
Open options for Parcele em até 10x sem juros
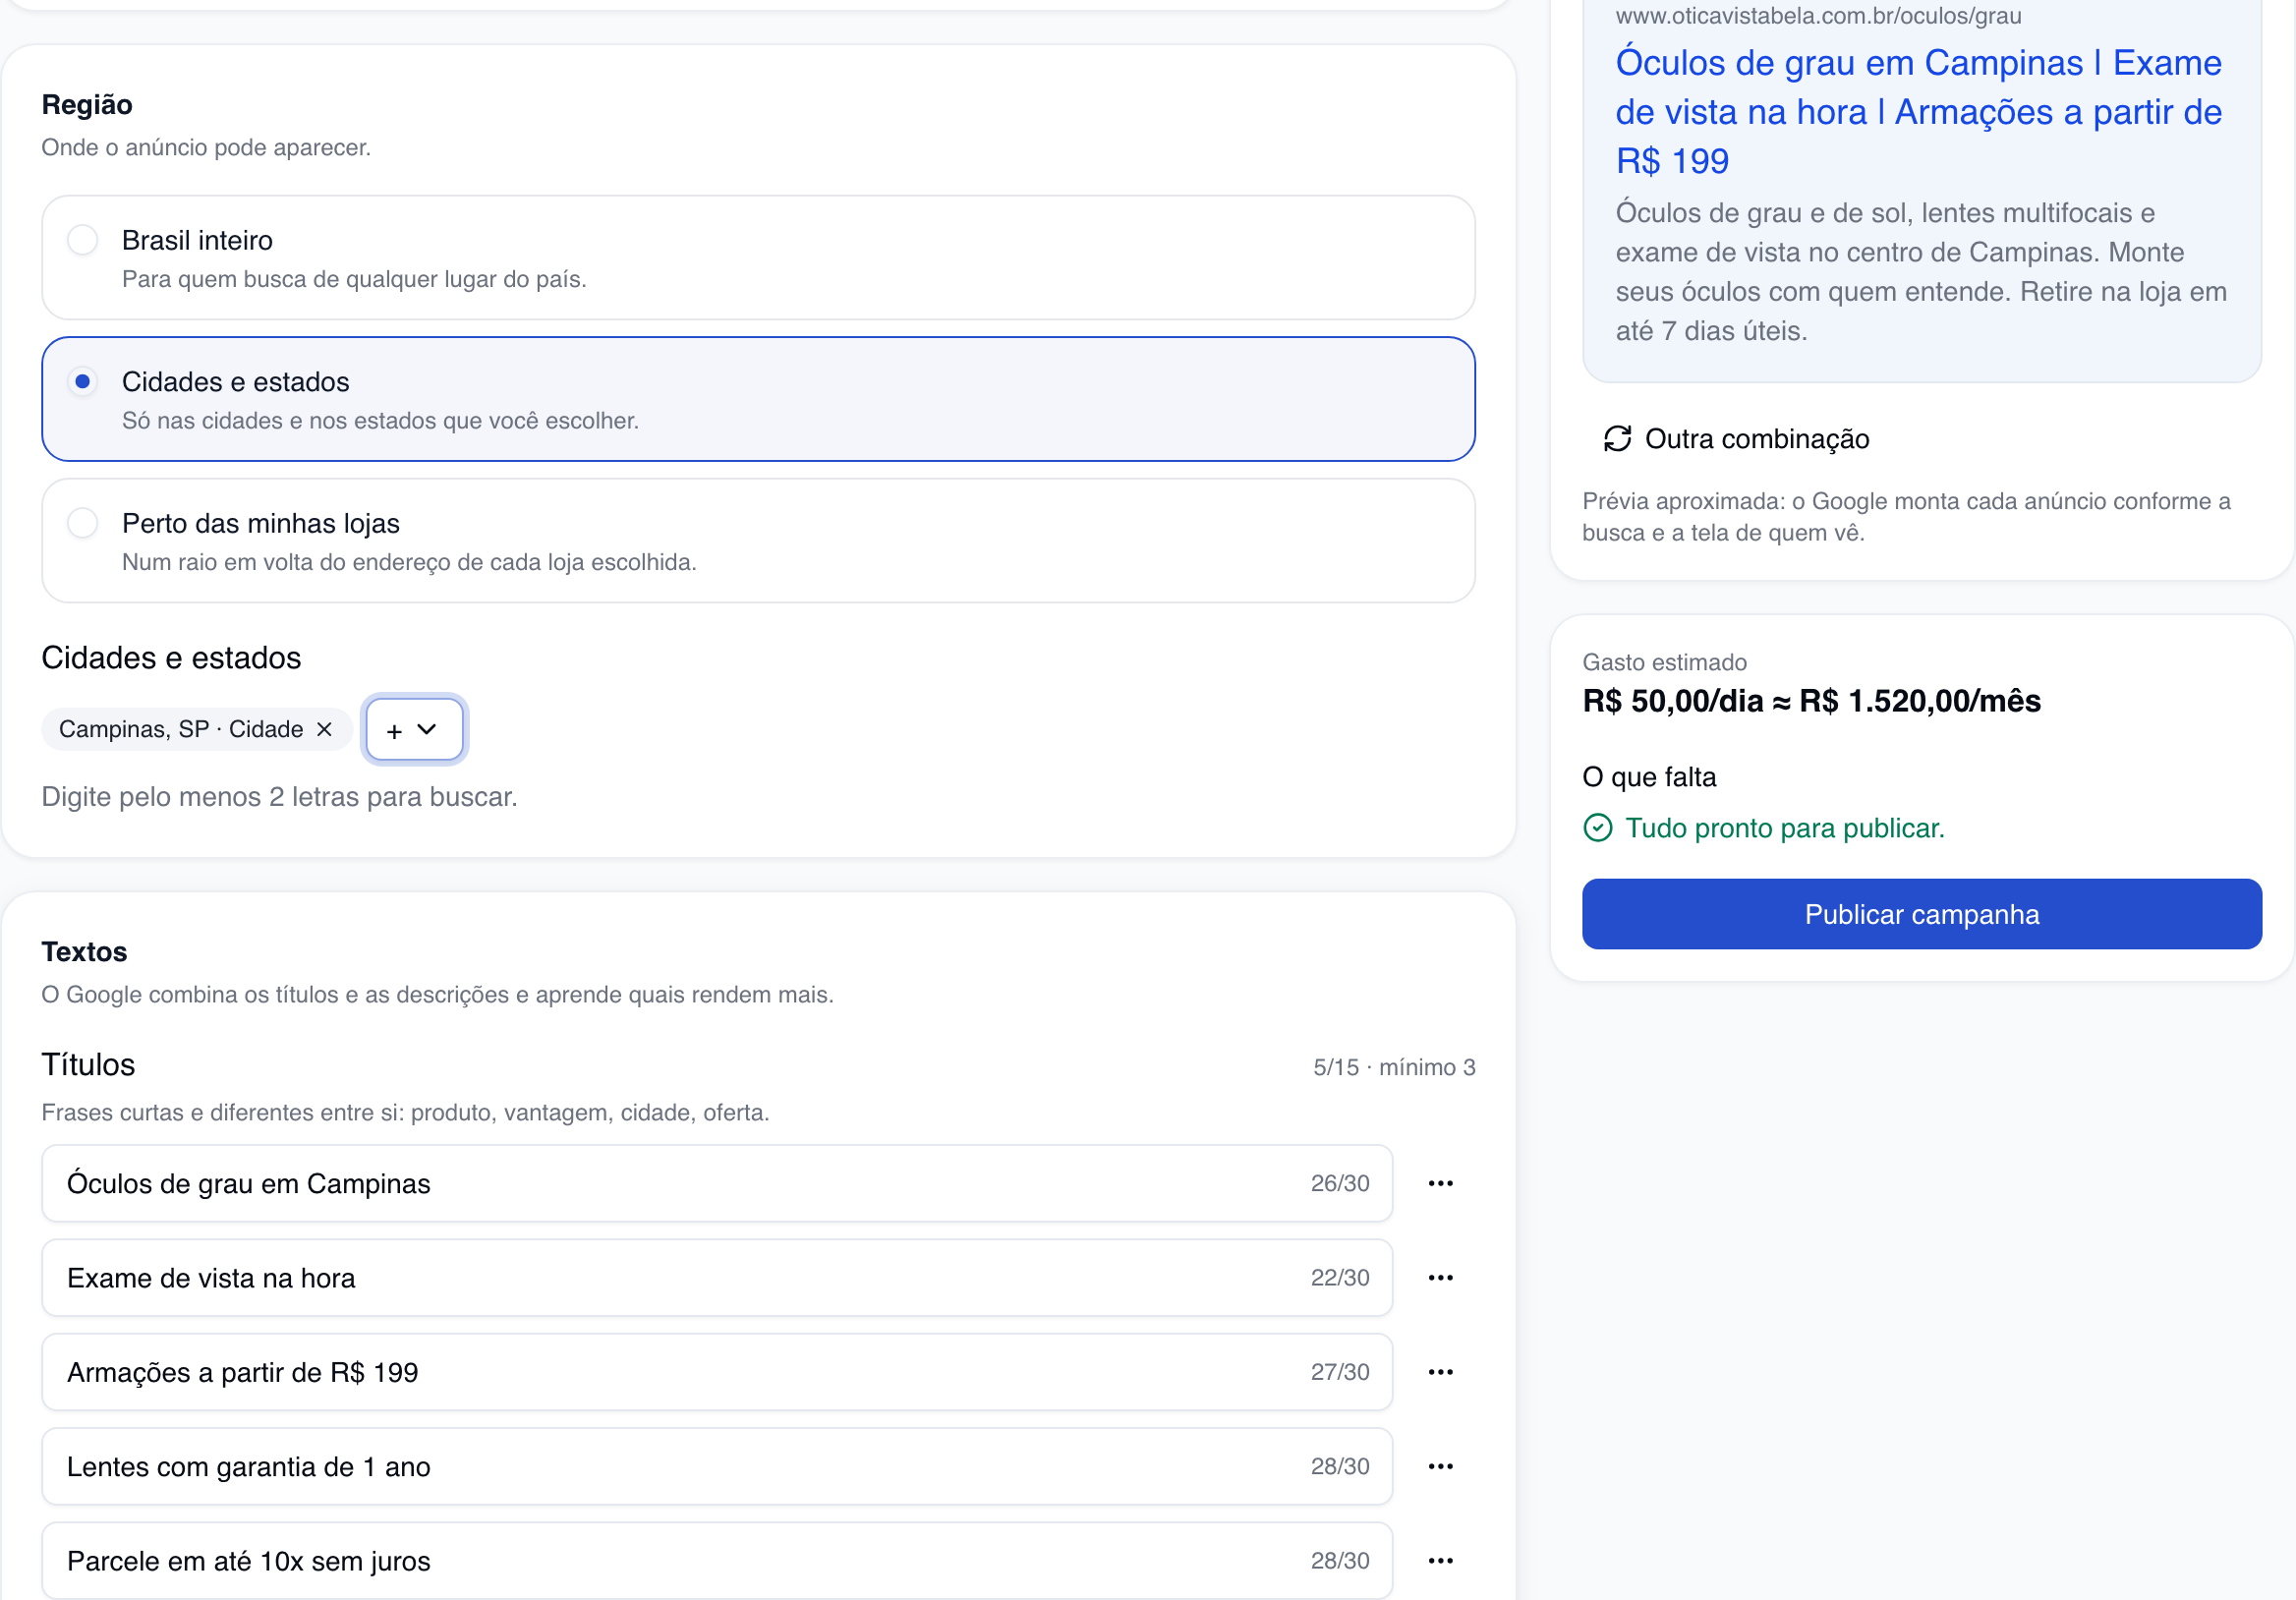pos(1440,1560)
